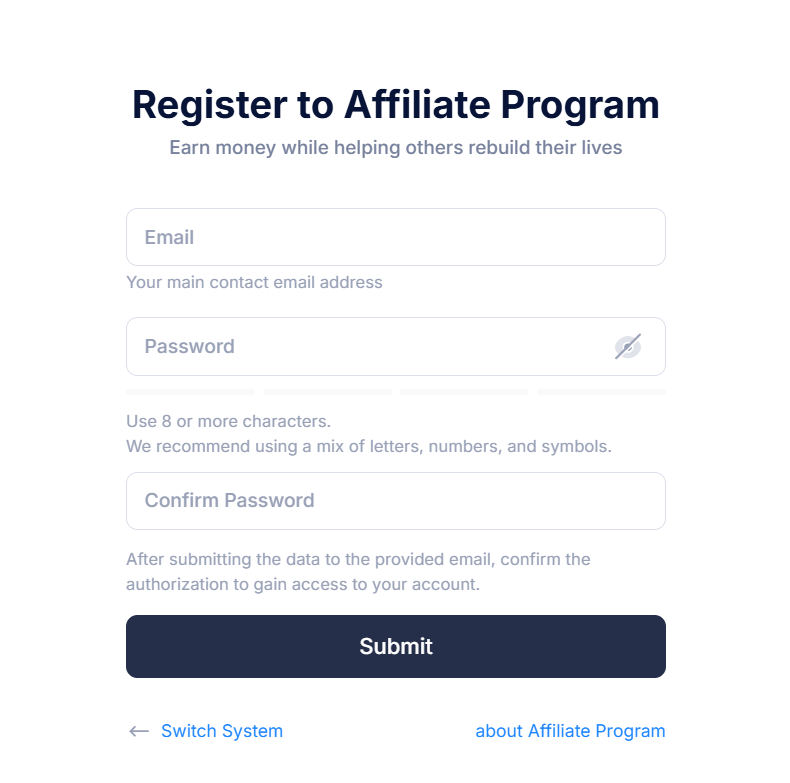
Task: Select the Confirm Password field
Action: pyautogui.click(x=396, y=501)
